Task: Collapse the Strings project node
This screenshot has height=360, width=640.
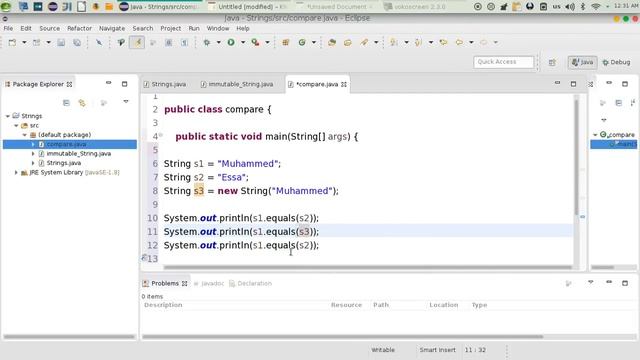Action: 7,116
